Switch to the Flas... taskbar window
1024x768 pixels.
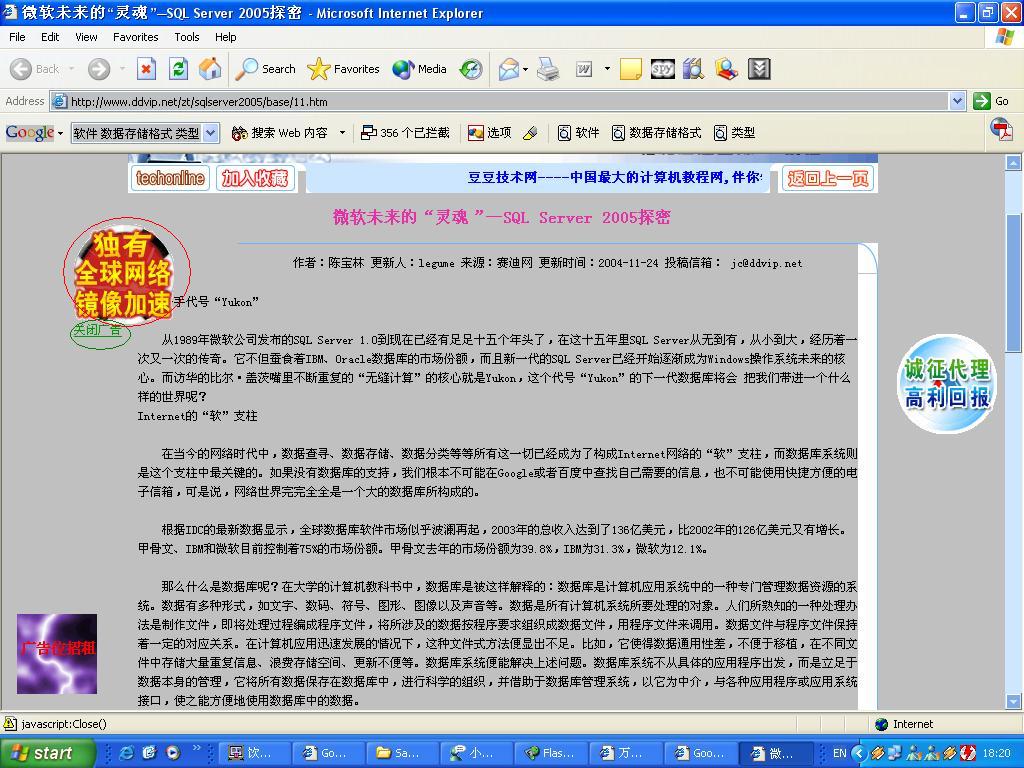point(551,753)
